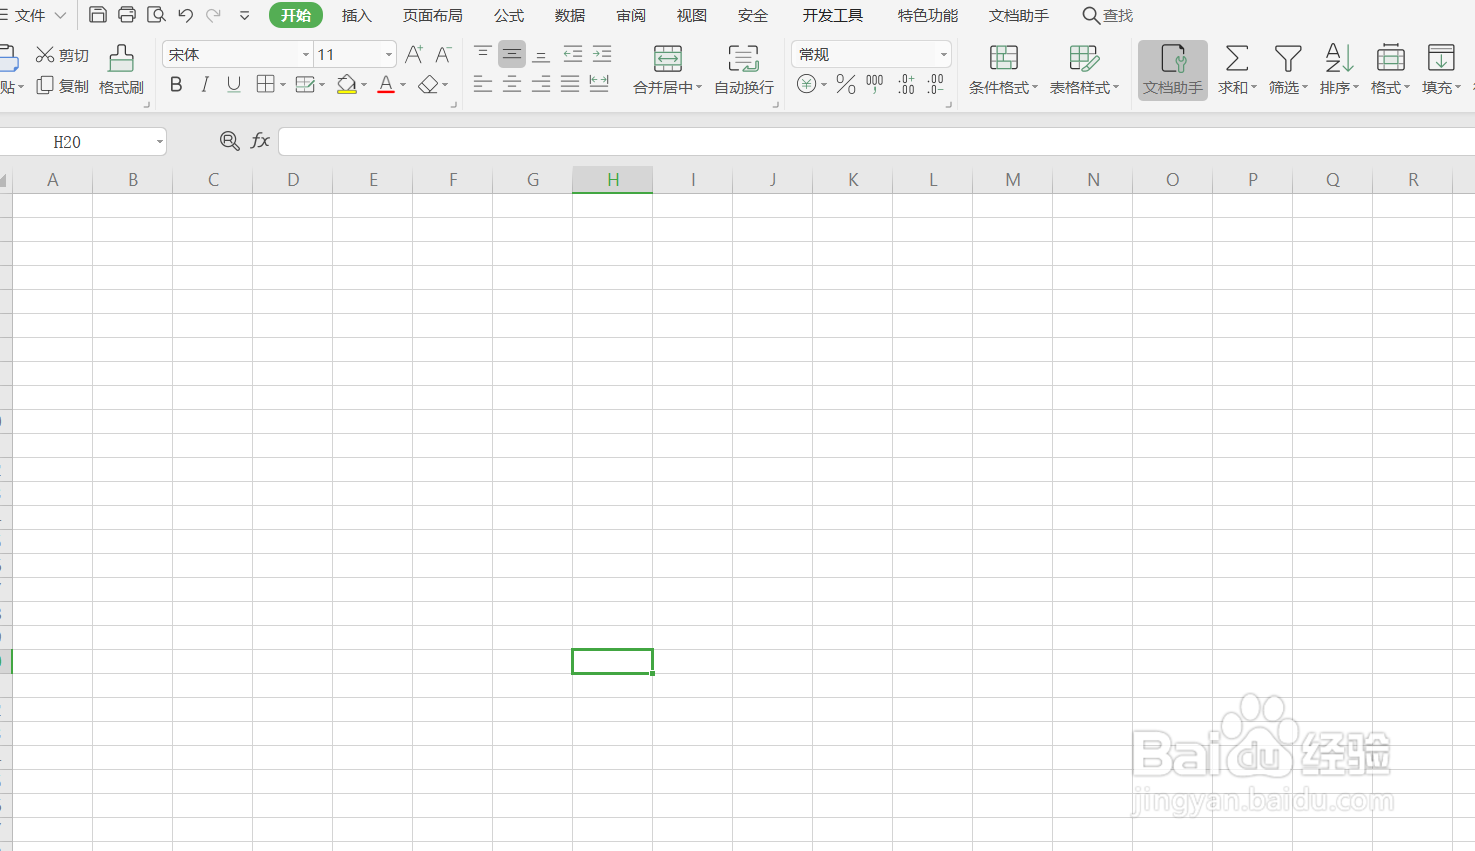Open the 开发工具 tab

(x=833, y=15)
